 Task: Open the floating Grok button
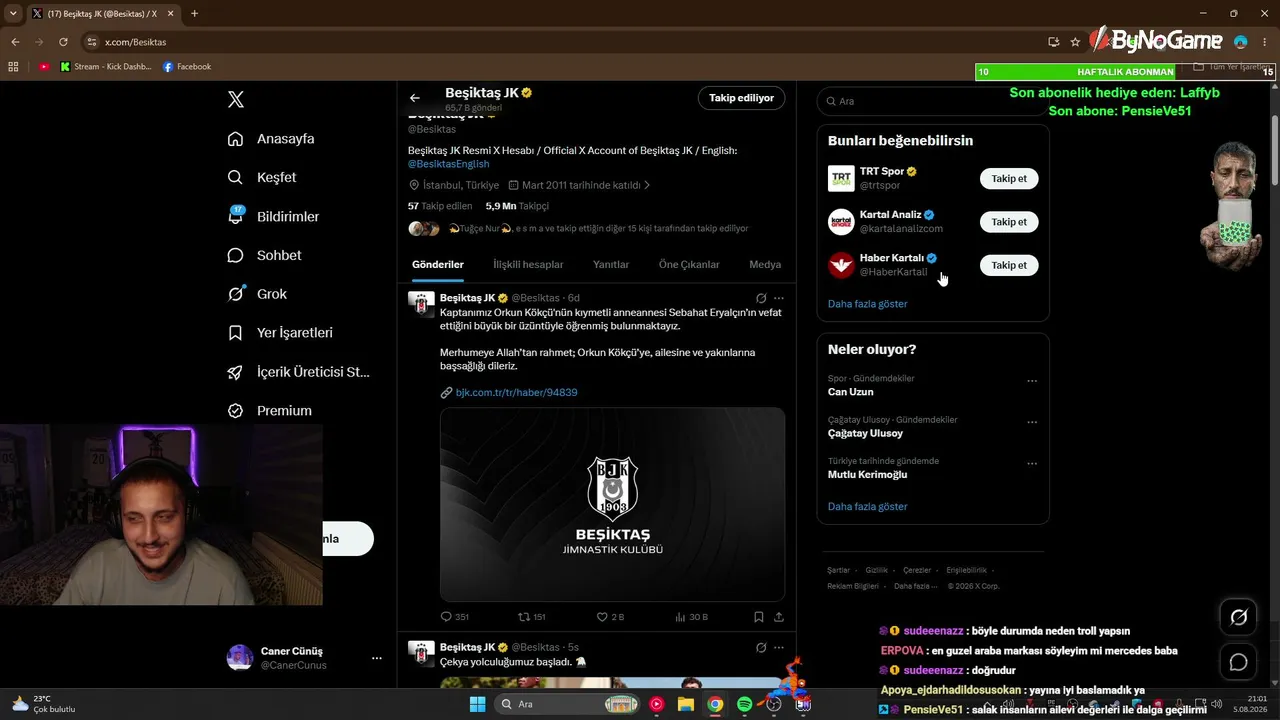[1238, 617]
